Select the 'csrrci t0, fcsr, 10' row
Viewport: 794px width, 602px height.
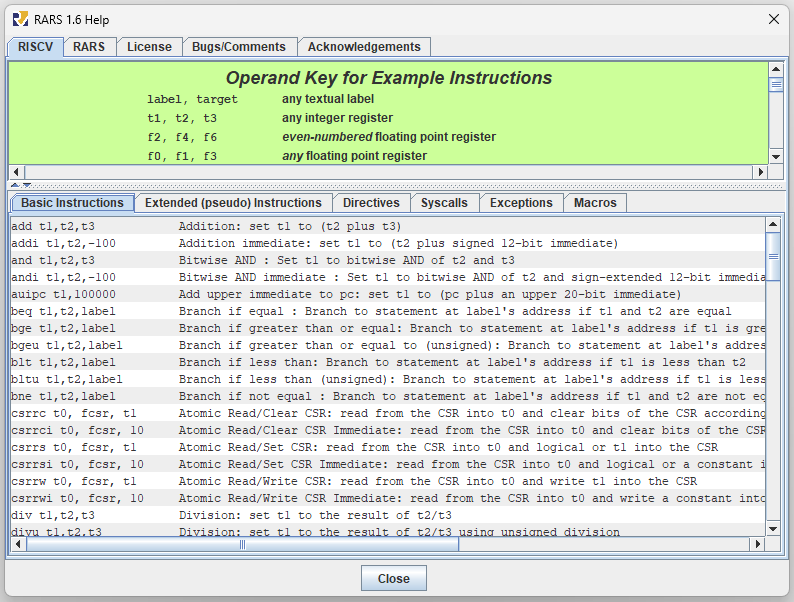tap(388, 430)
